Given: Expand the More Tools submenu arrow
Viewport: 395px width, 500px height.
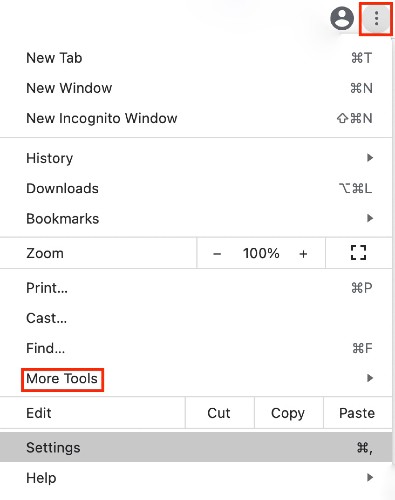Looking at the screenshot, I should (370, 378).
